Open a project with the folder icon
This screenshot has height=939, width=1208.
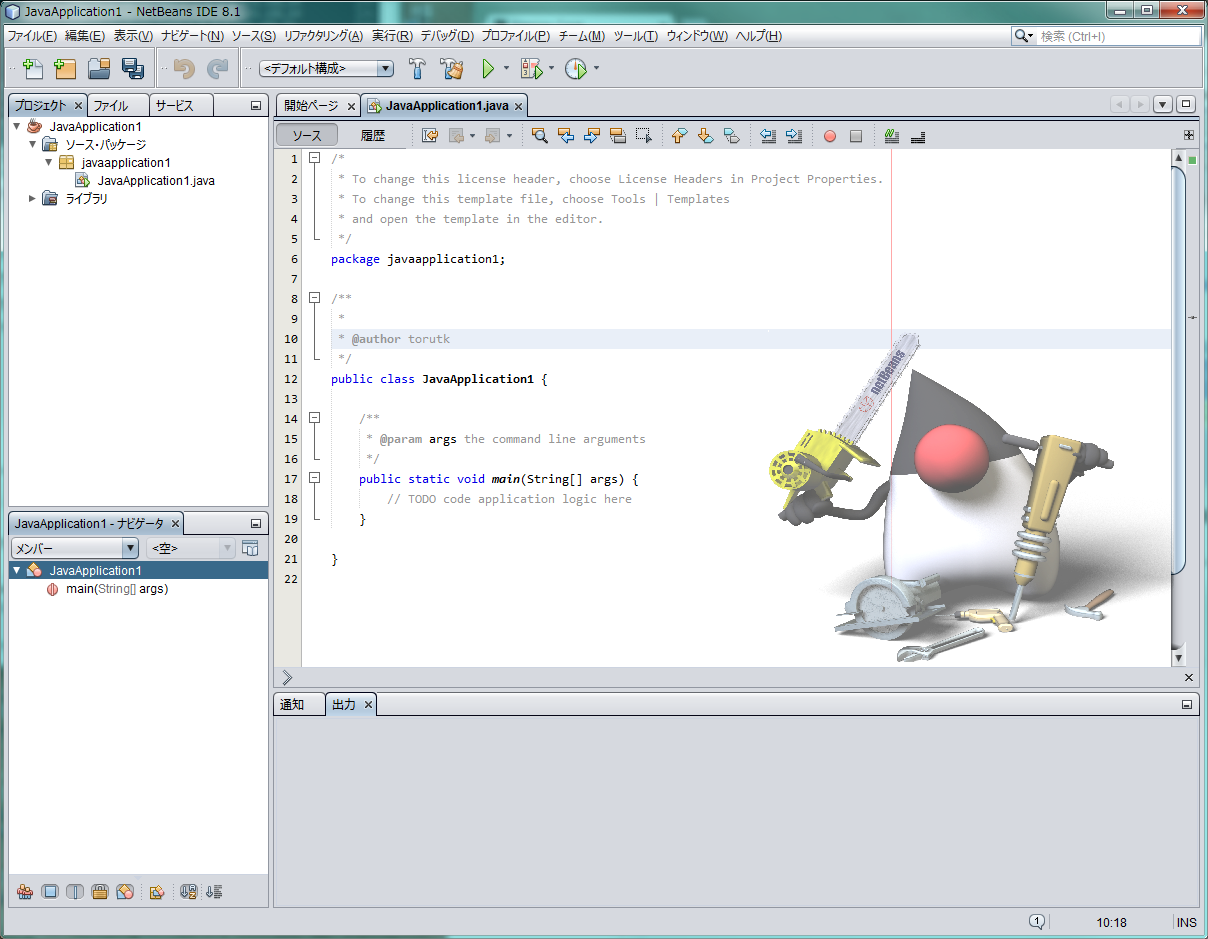click(99, 69)
